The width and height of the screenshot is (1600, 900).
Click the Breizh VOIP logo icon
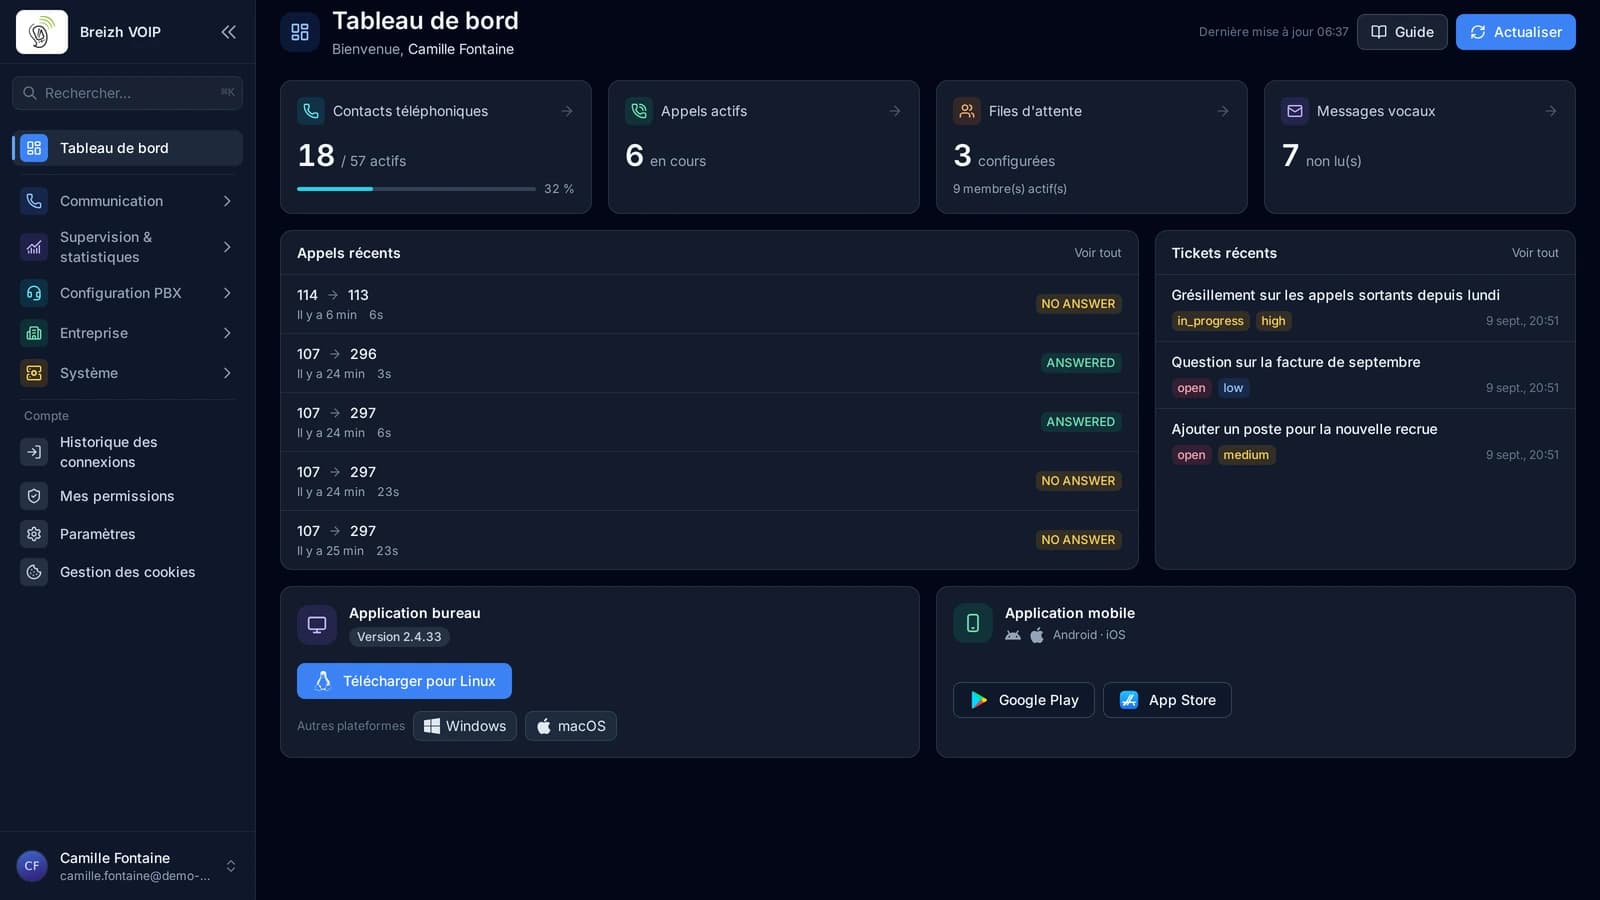[x=42, y=32]
